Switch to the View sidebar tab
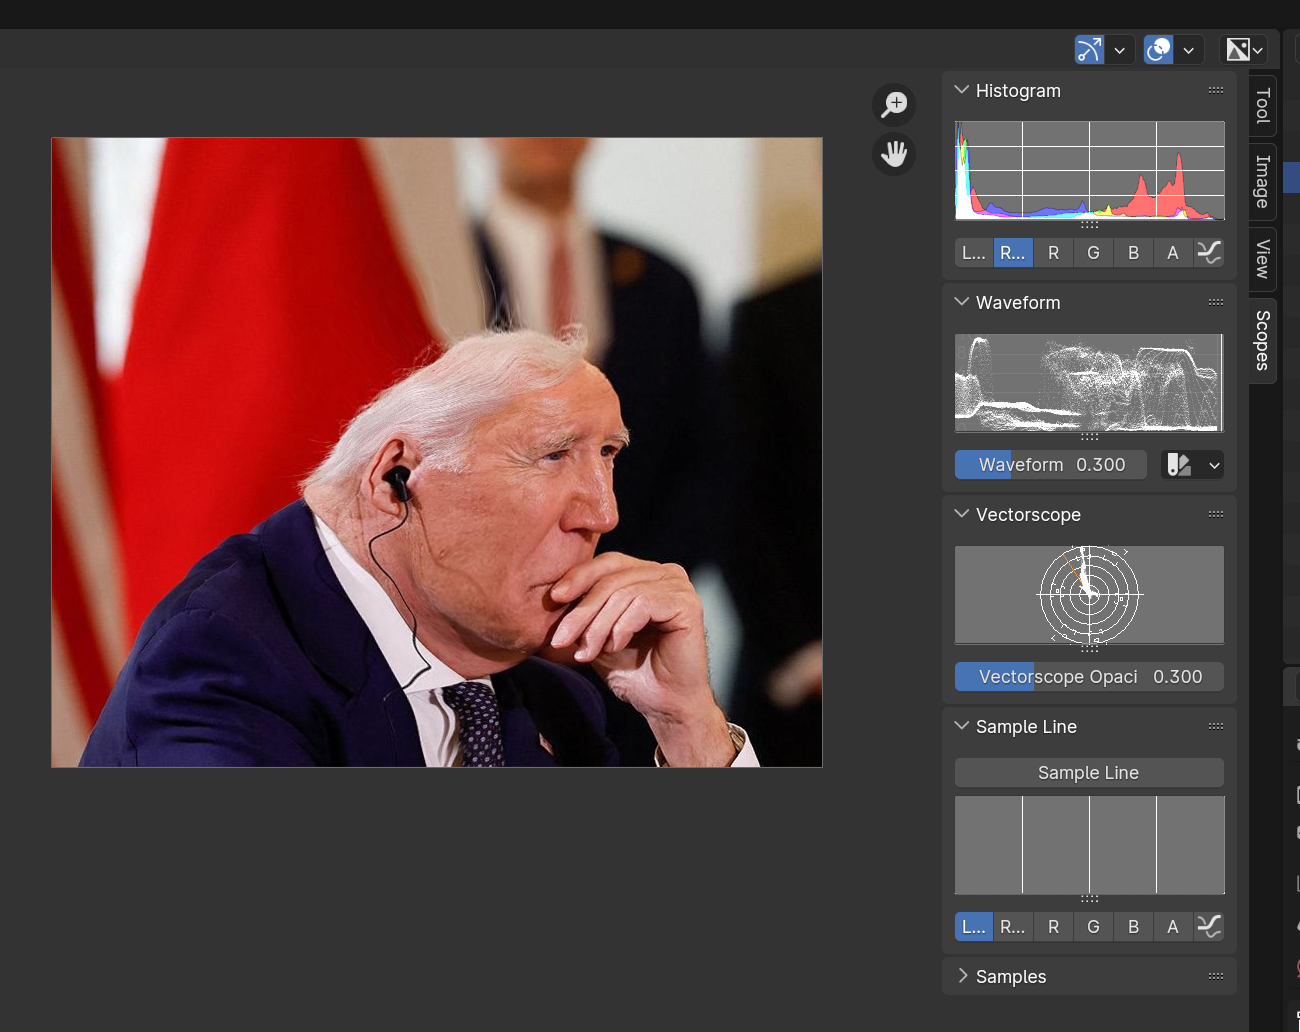Viewport: 1300px width, 1032px height. (1263, 259)
